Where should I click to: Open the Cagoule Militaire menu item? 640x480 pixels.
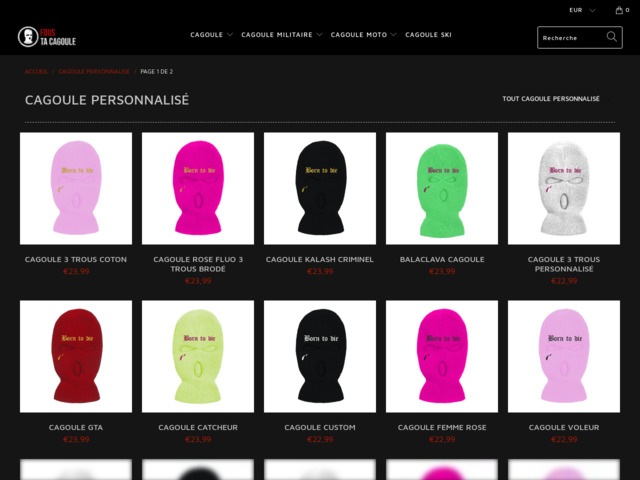point(277,35)
